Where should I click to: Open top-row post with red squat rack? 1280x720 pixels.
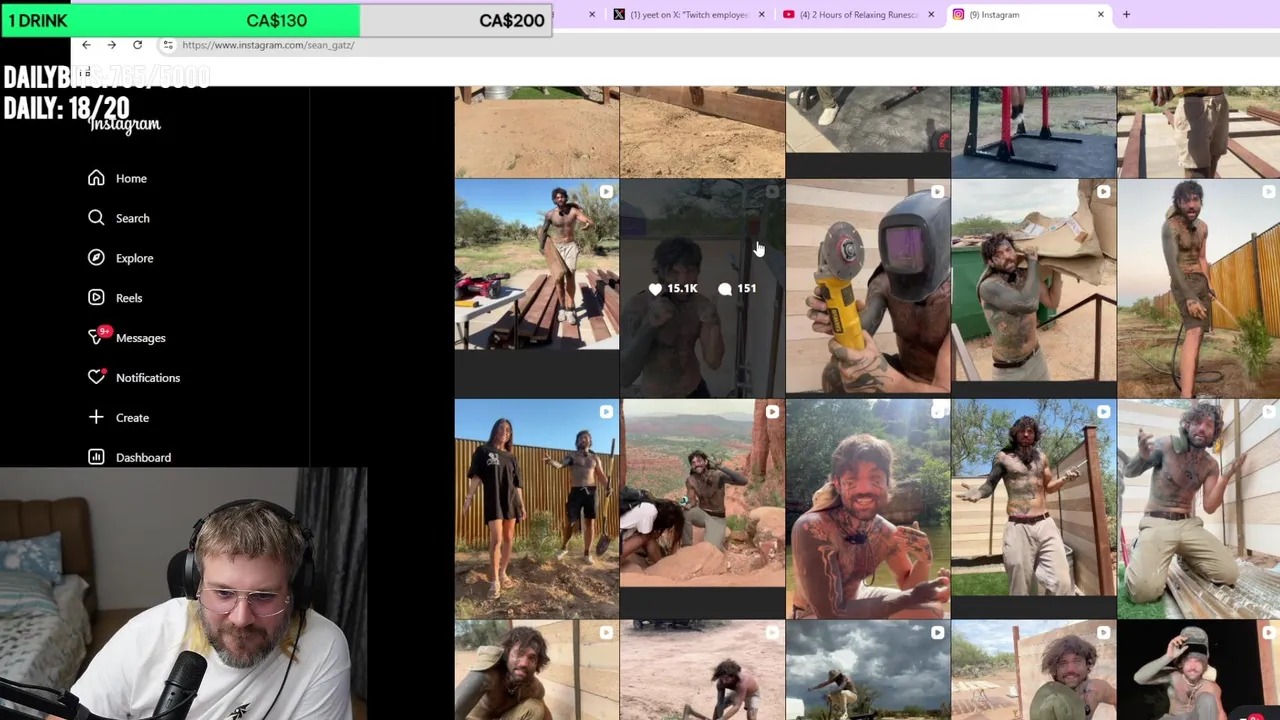[1034, 132]
